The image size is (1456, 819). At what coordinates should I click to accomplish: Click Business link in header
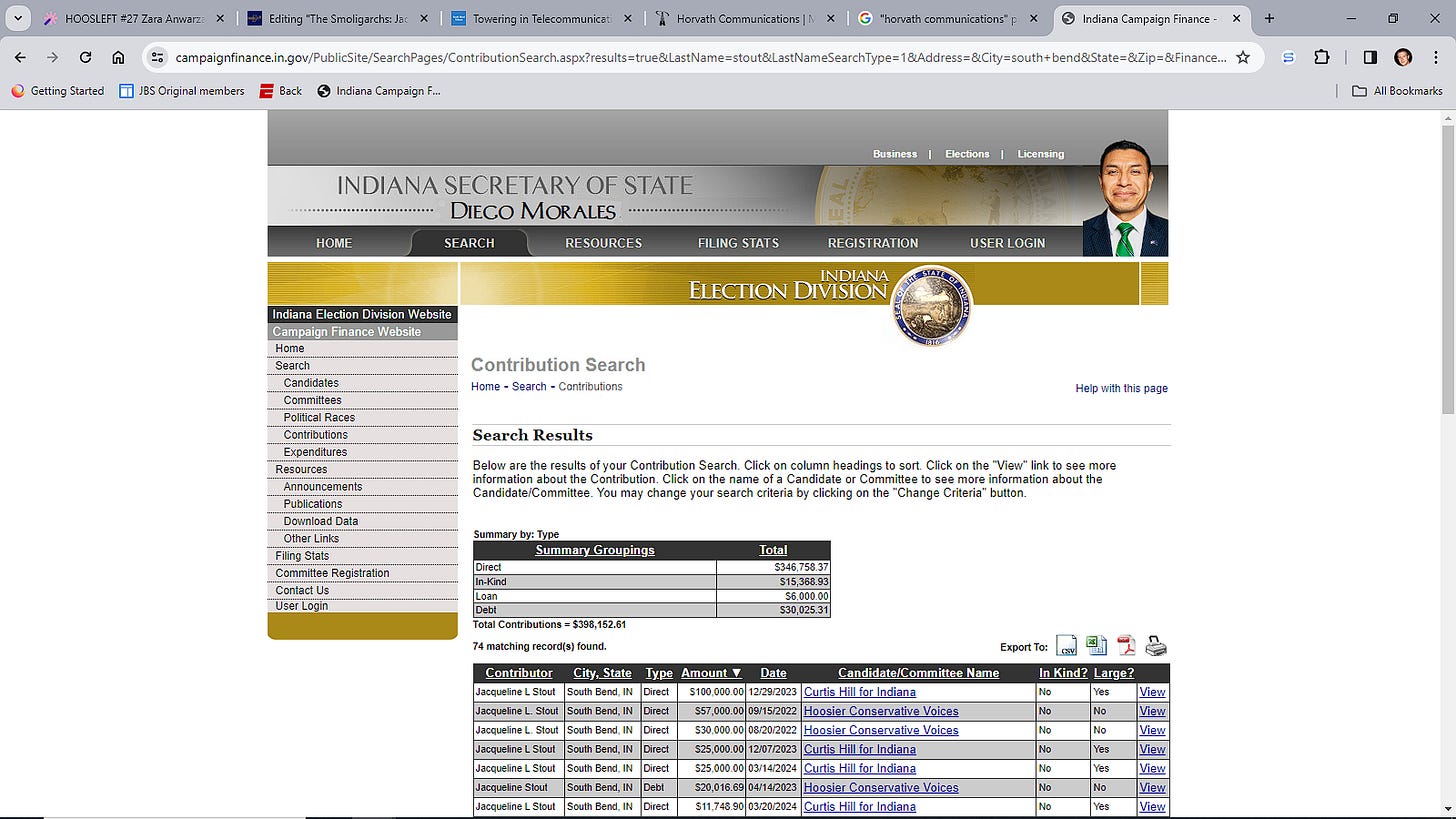894,154
